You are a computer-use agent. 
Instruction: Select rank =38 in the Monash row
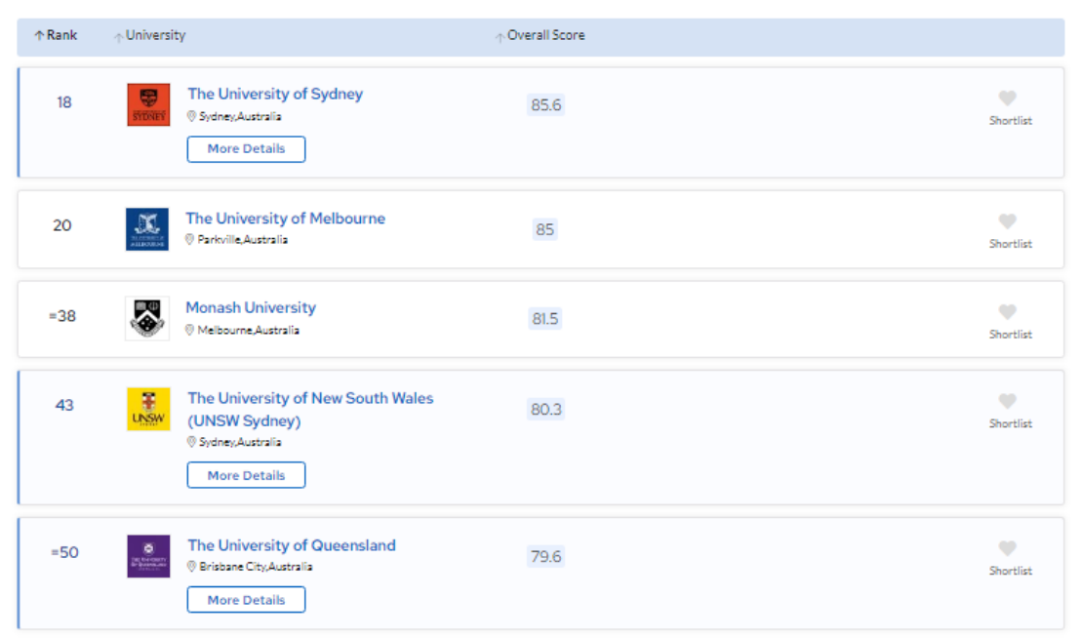click(x=62, y=316)
